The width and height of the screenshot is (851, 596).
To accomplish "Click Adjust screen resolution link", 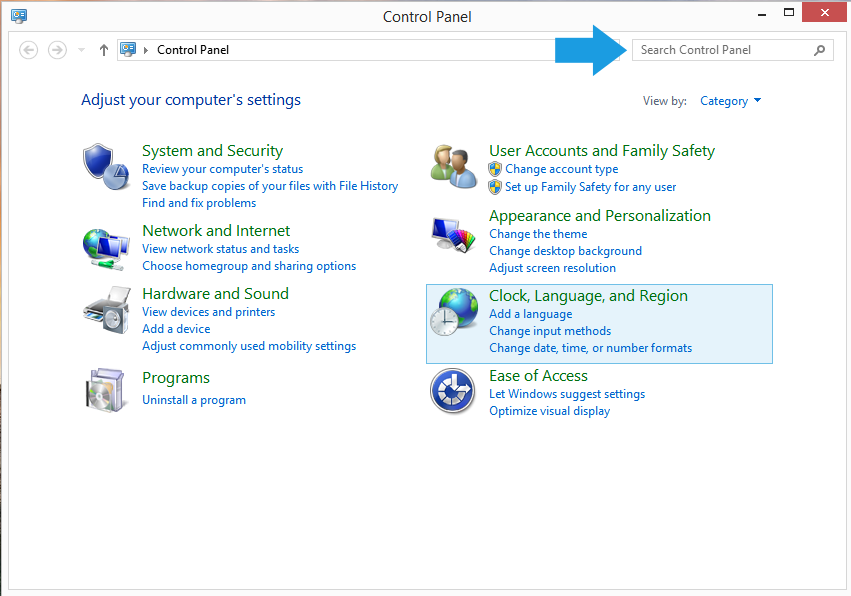I will [552, 268].
